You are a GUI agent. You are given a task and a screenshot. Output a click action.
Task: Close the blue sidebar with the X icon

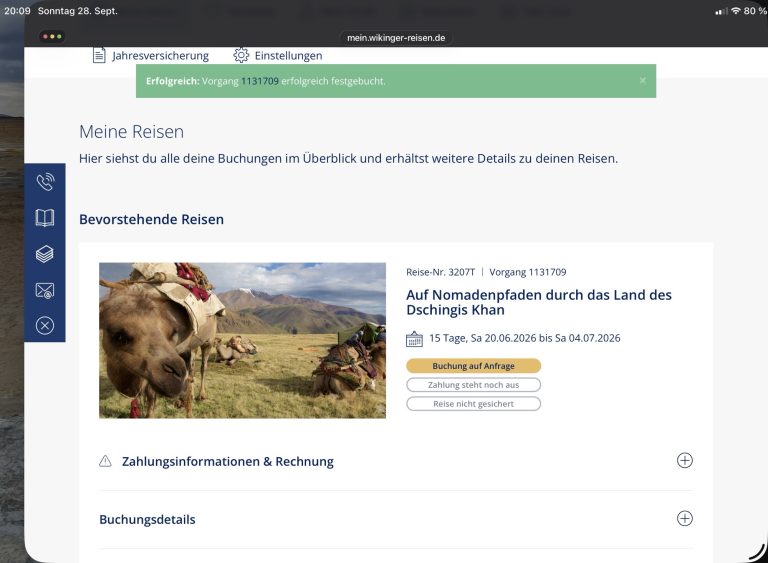[45, 325]
